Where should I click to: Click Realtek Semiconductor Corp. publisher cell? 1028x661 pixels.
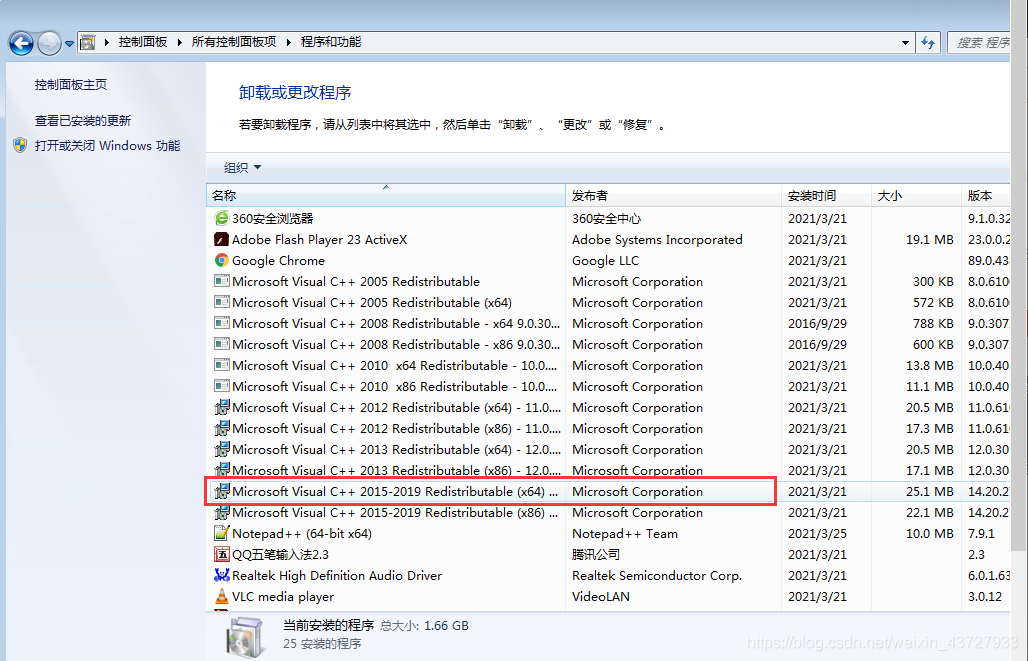click(657, 575)
